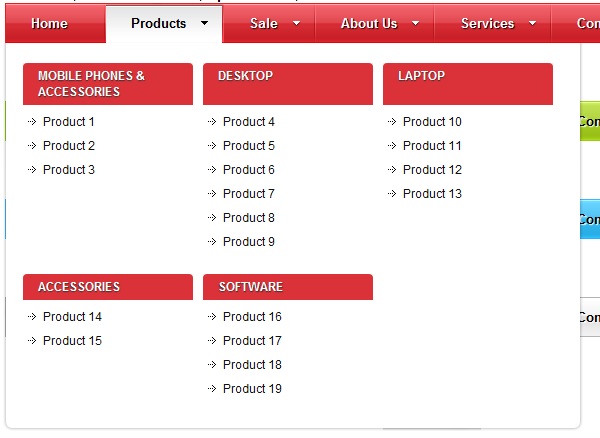The image size is (600, 438).
Task: Expand the Sale menu dropdown arrow
Action: point(296,23)
